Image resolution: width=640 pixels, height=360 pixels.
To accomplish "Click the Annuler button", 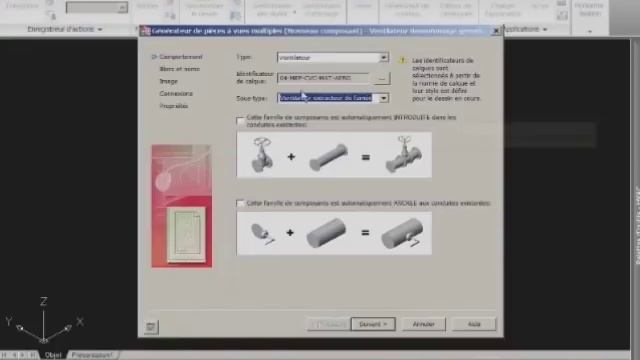I will tap(423, 324).
